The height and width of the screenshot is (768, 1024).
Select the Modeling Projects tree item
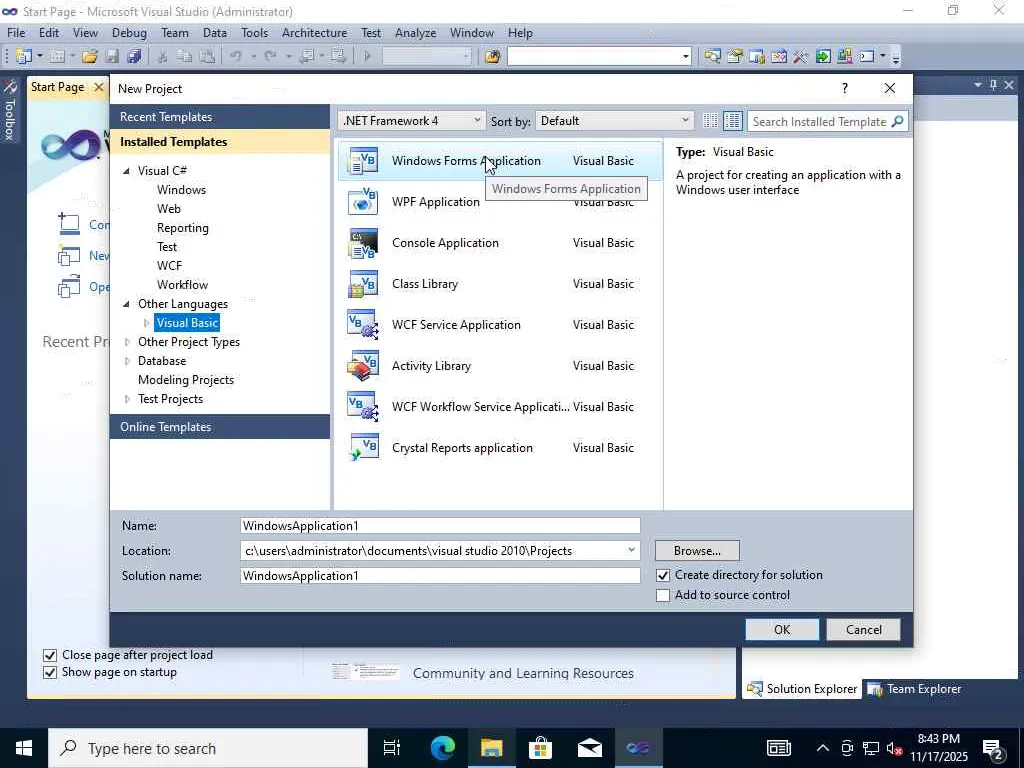(x=185, y=380)
